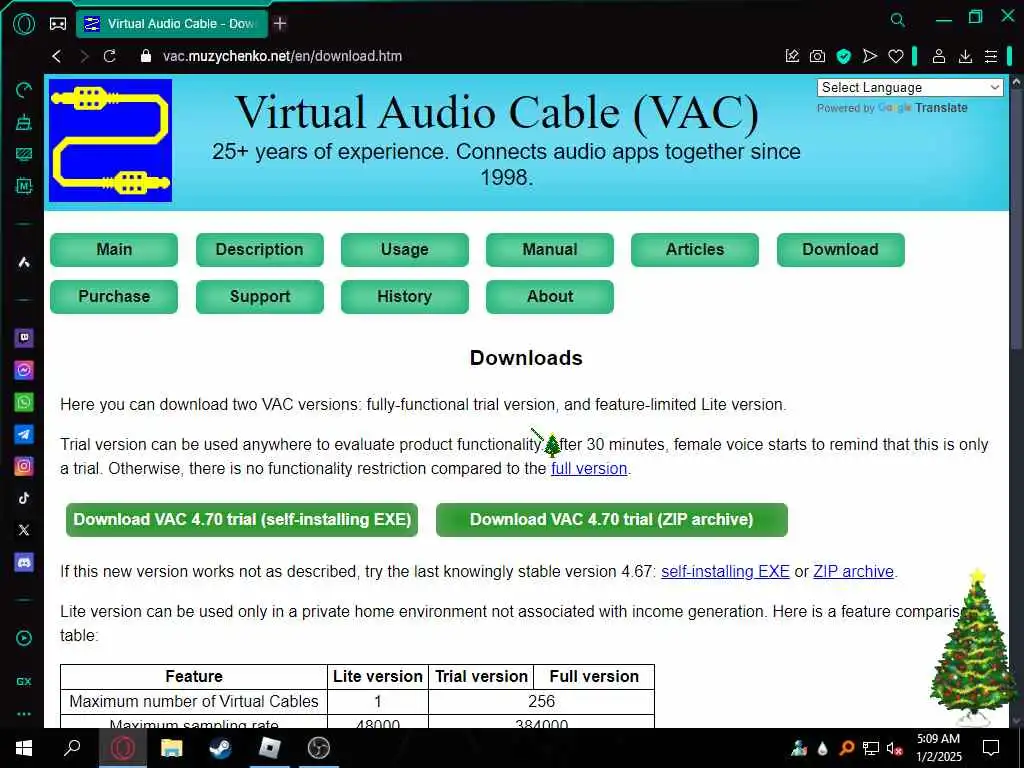Image resolution: width=1024 pixels, height=768 pixels.
Task: Go back to the previous page
Action: (x=57, y=56)
